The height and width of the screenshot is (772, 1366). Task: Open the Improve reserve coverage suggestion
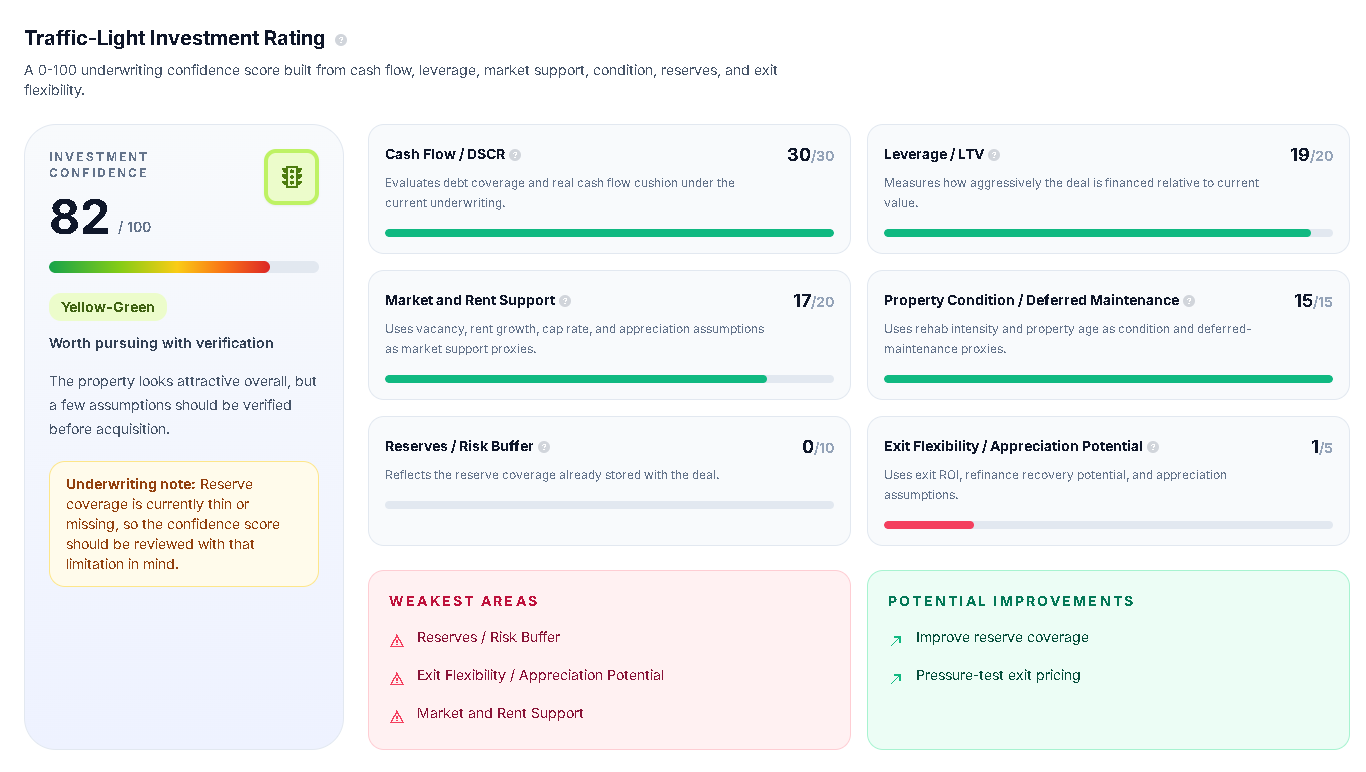1002,637
